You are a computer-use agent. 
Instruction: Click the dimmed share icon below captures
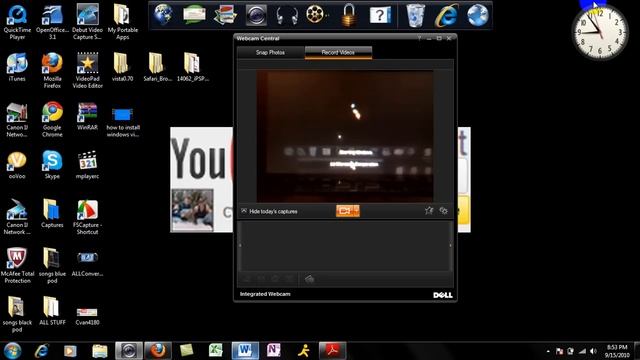point(309,279)
